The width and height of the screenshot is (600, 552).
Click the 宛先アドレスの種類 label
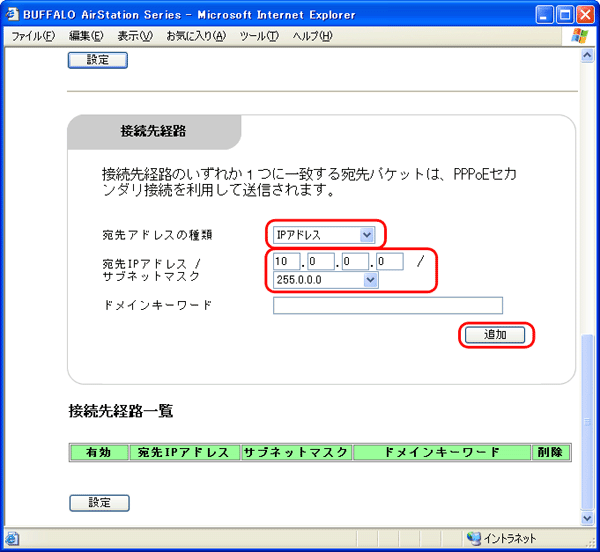click(157, 234)
